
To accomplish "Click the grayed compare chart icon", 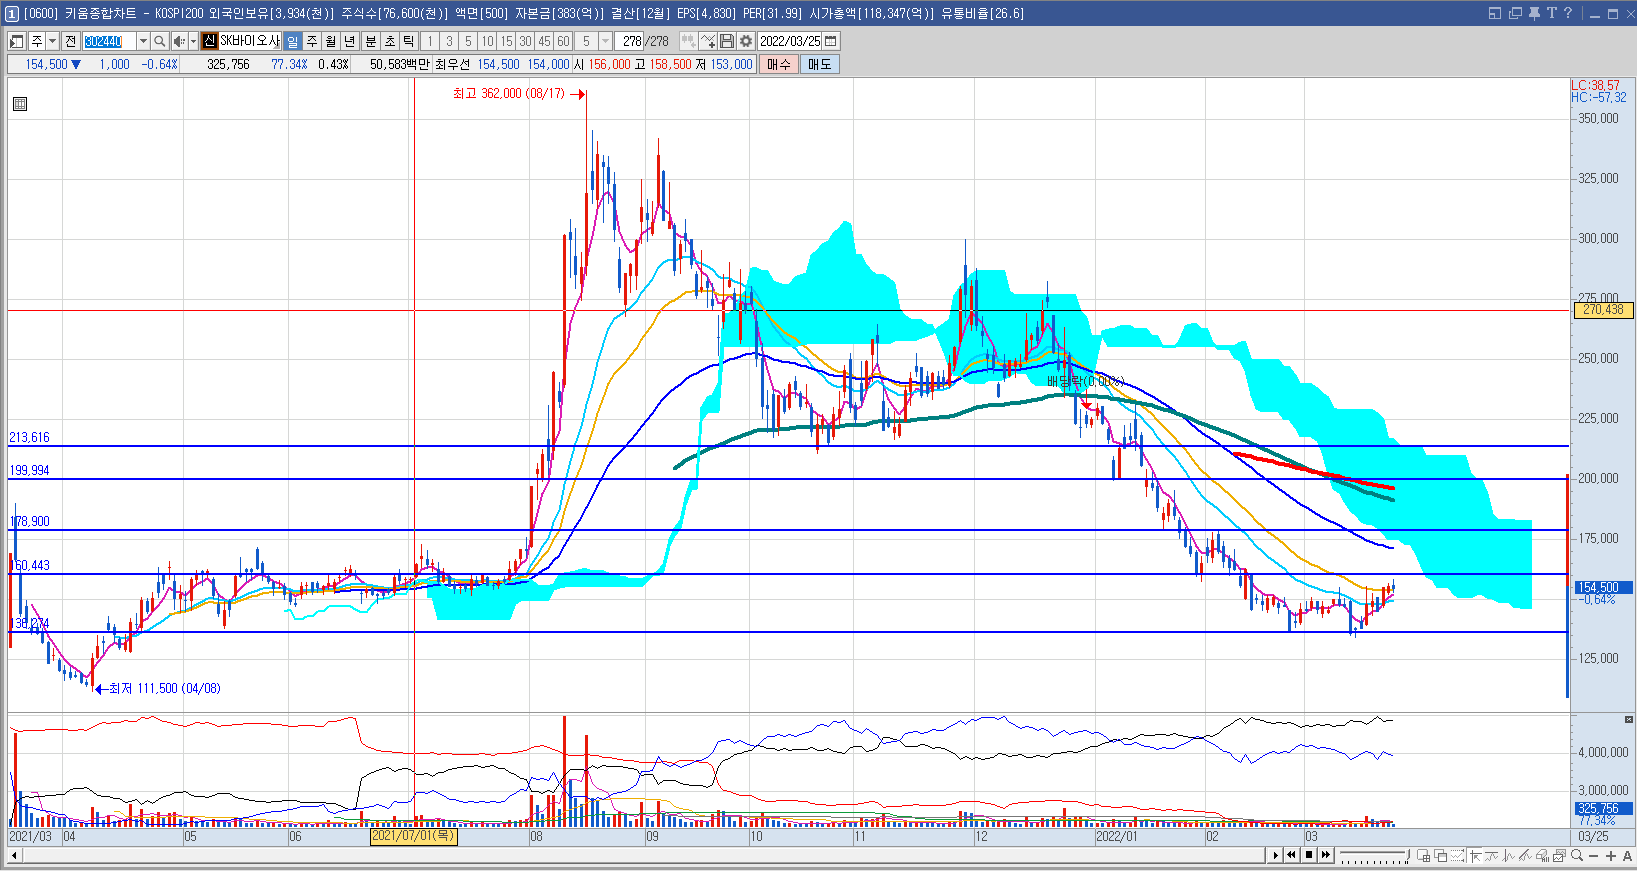I will (689, 41).
